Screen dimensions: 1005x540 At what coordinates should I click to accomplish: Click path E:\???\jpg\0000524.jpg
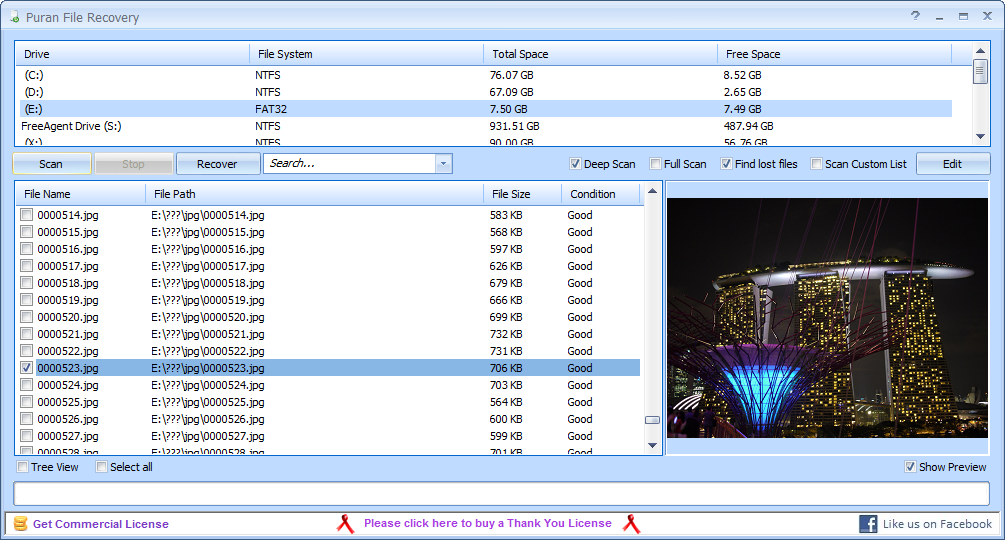[x=208, y=385]
